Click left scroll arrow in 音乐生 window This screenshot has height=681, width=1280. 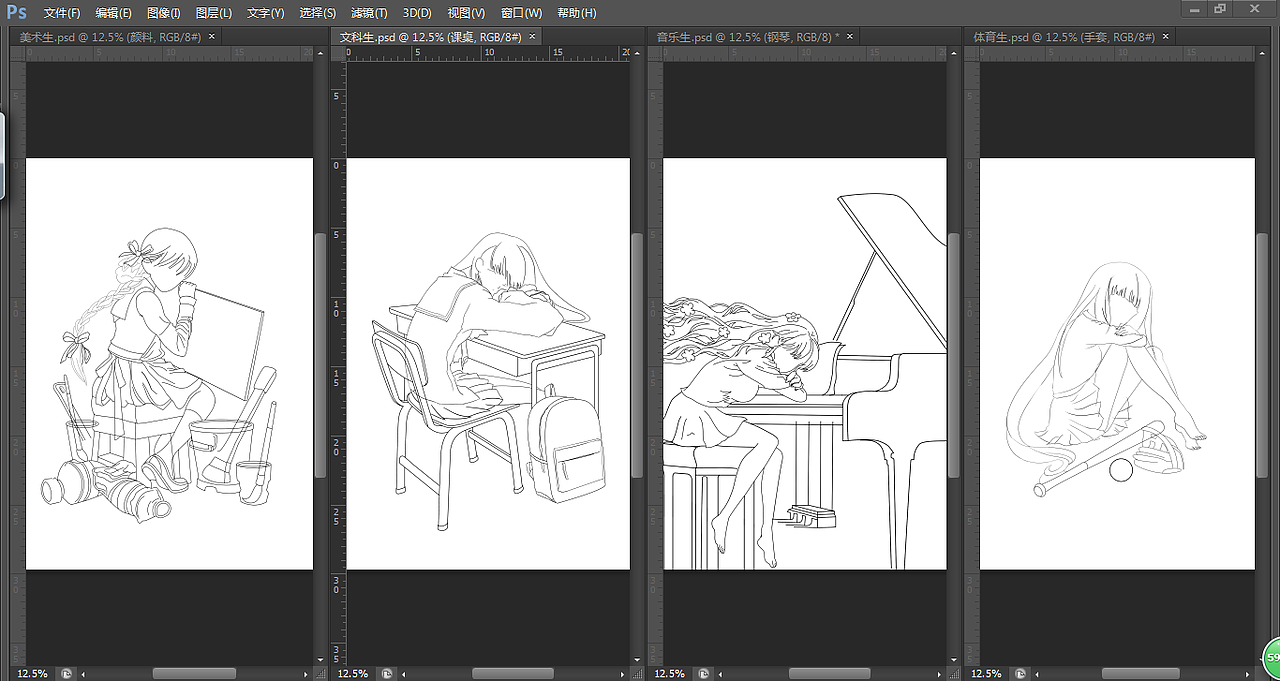click(721, 674)
